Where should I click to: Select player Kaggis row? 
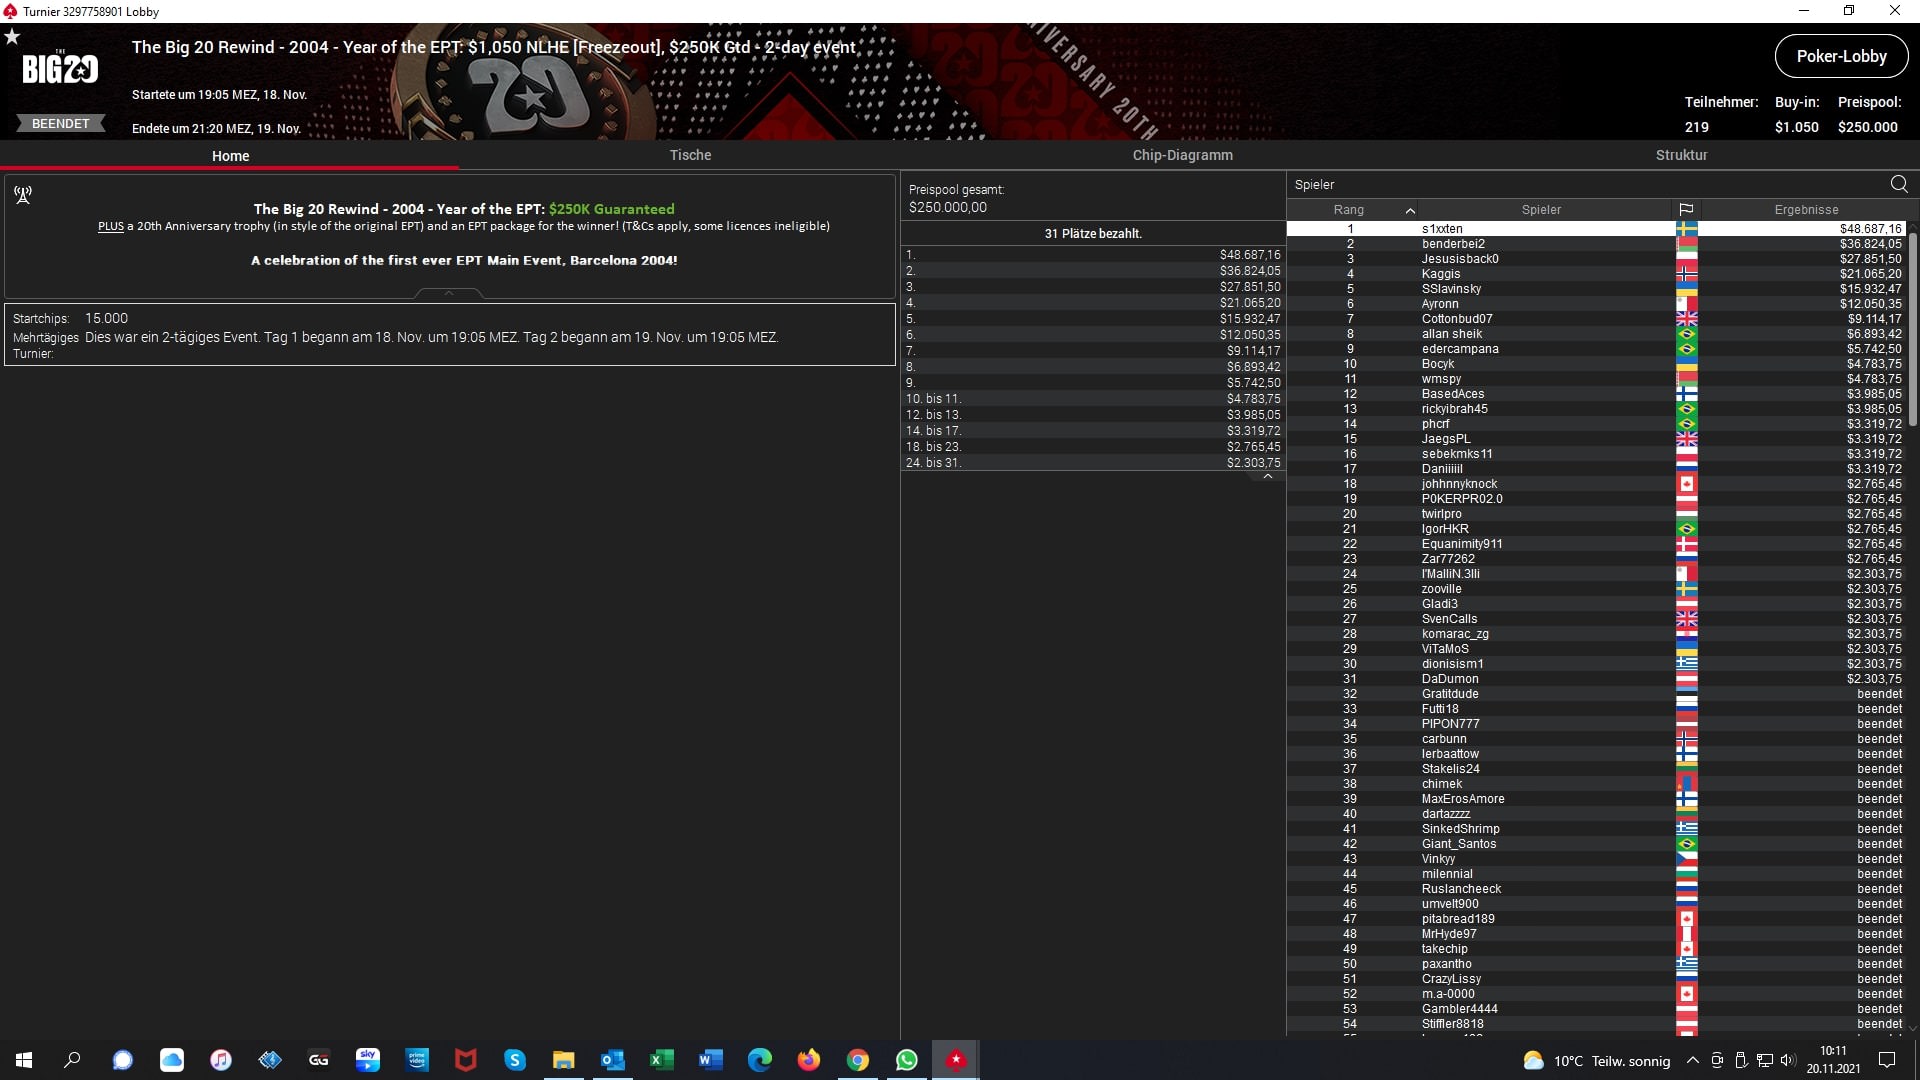[x=1596, y=274]
